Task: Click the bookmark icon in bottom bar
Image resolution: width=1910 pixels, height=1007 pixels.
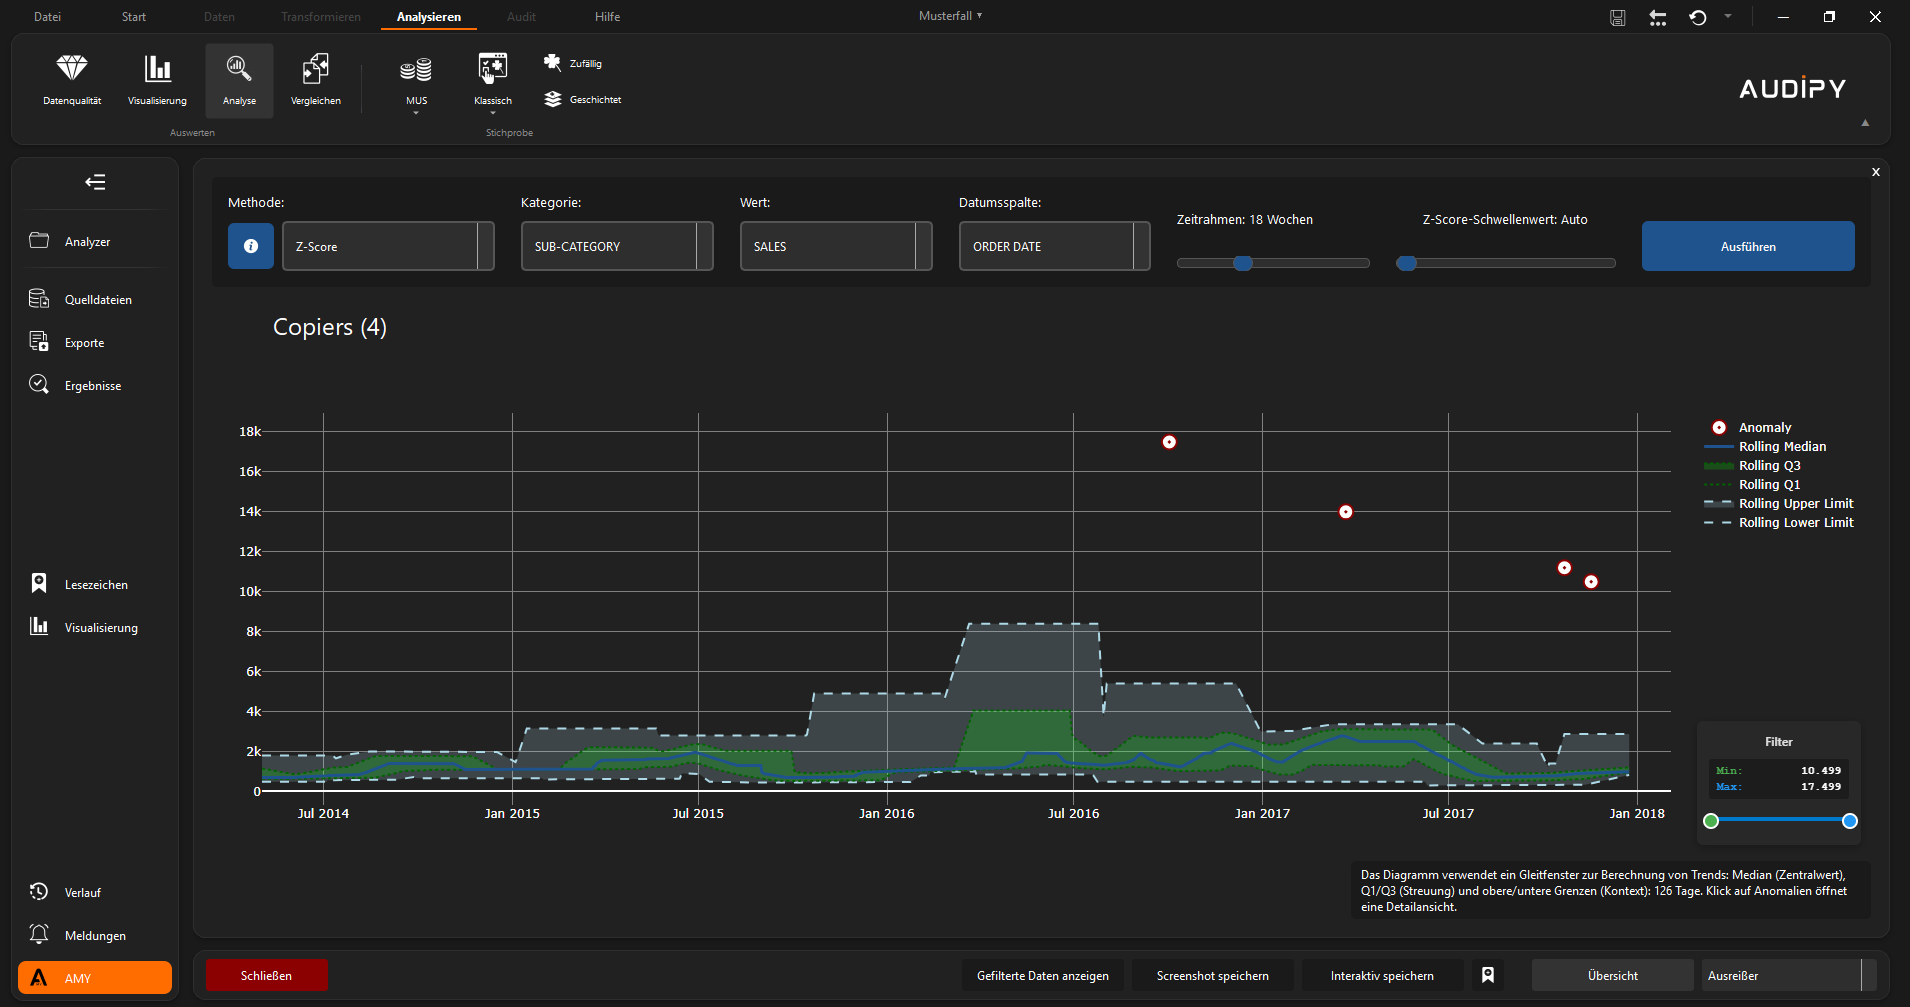Action: pos(1488,975)
